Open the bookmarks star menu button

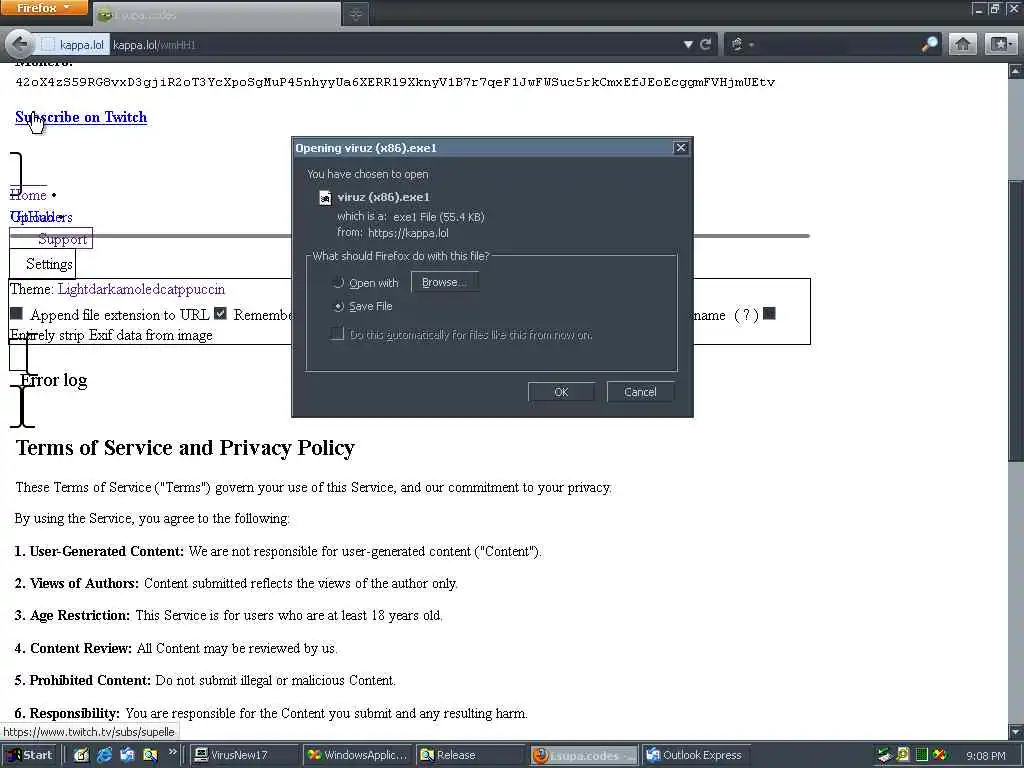click(1001, 44)
